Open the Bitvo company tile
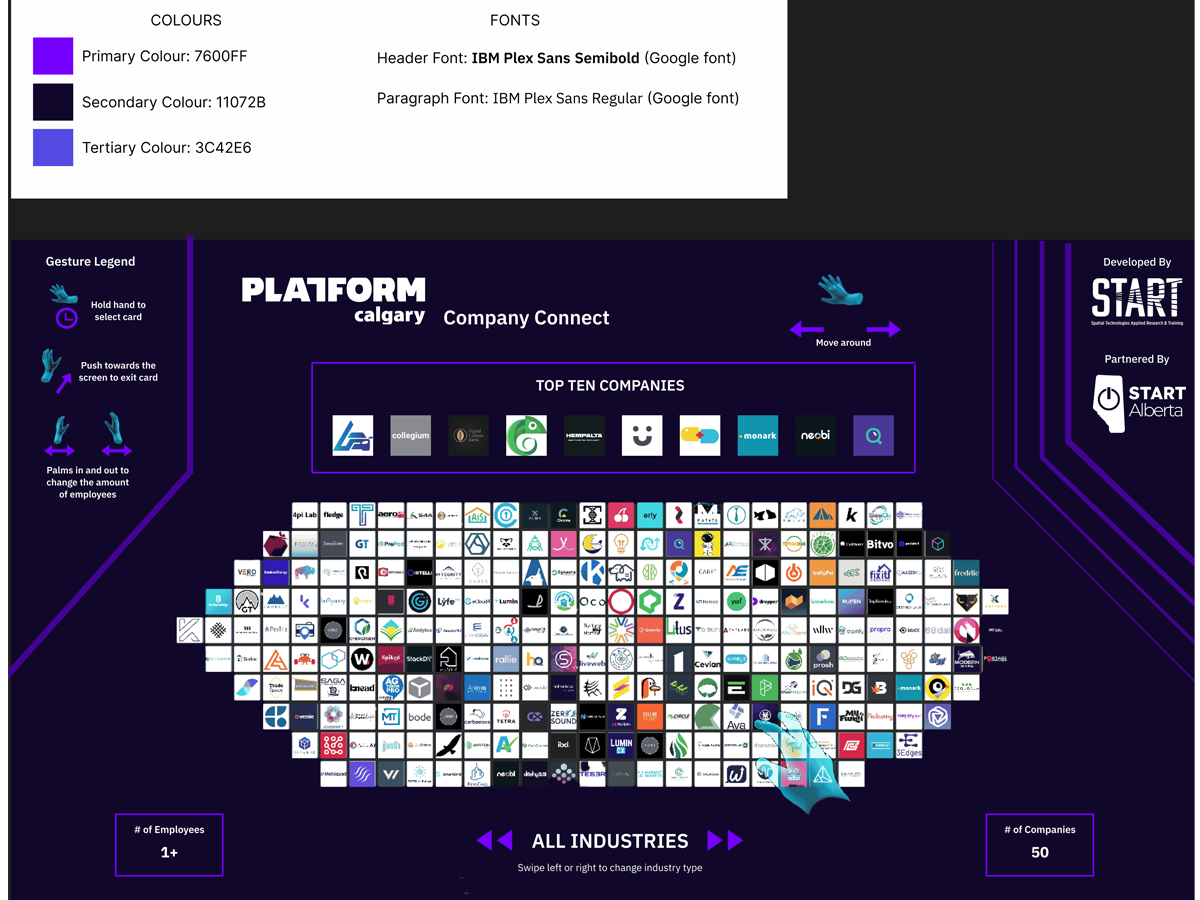Image resolution: width=1200 pixels, height=900 pixels. point(878,544)
